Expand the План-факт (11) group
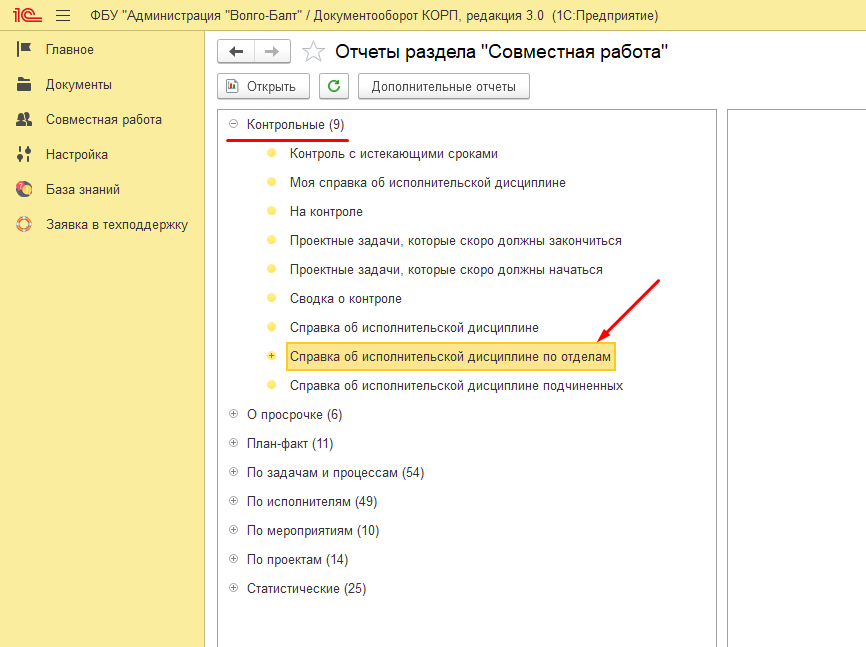Viewport: 866px width, 647px height. click(x=233, y=443)
